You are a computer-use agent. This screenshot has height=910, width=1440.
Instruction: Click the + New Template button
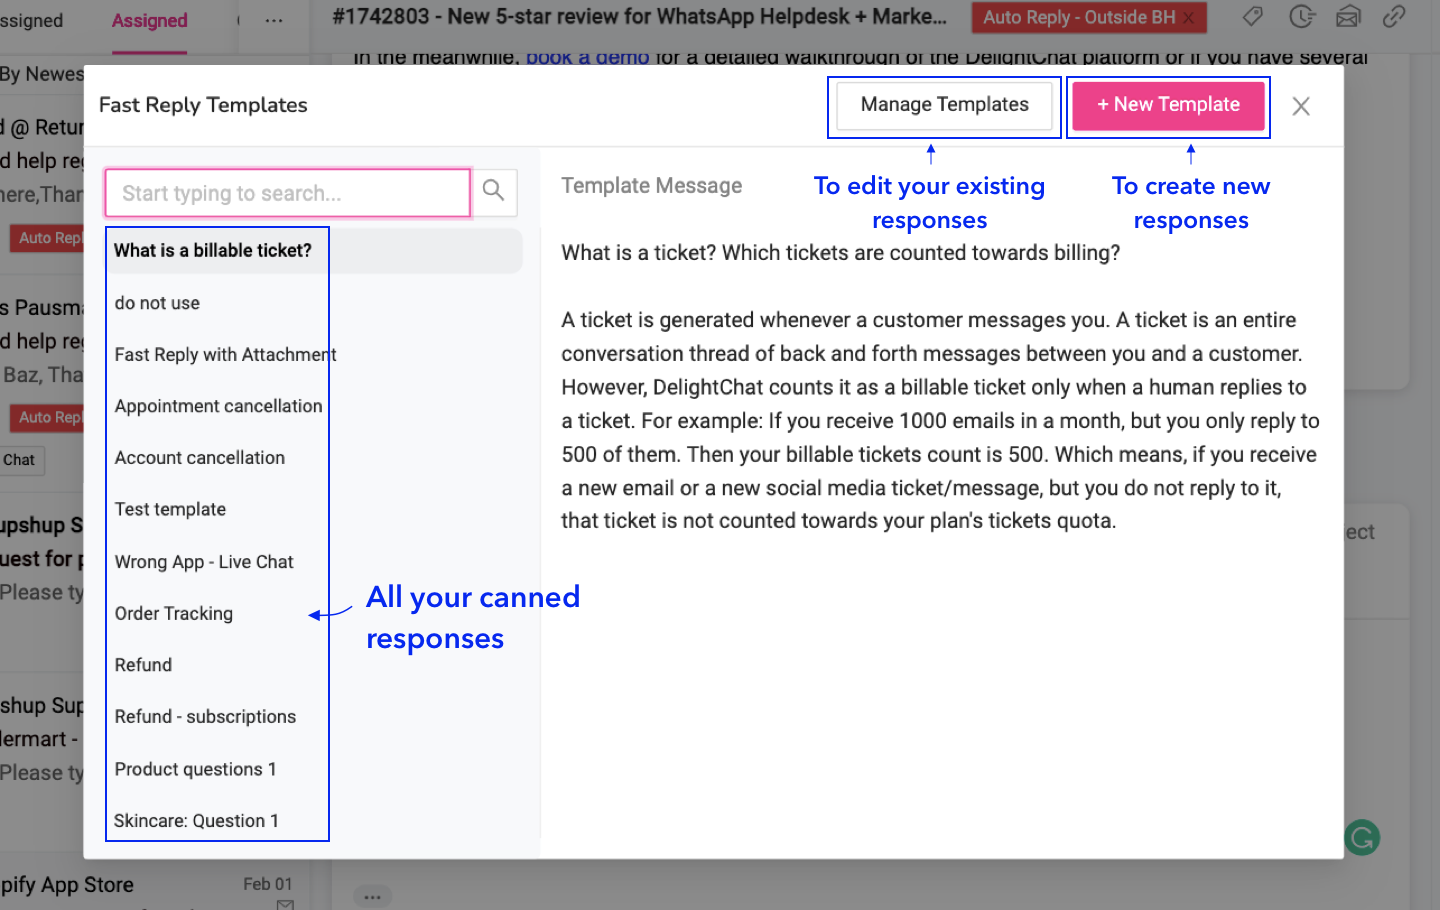[x=1168, y=105]
